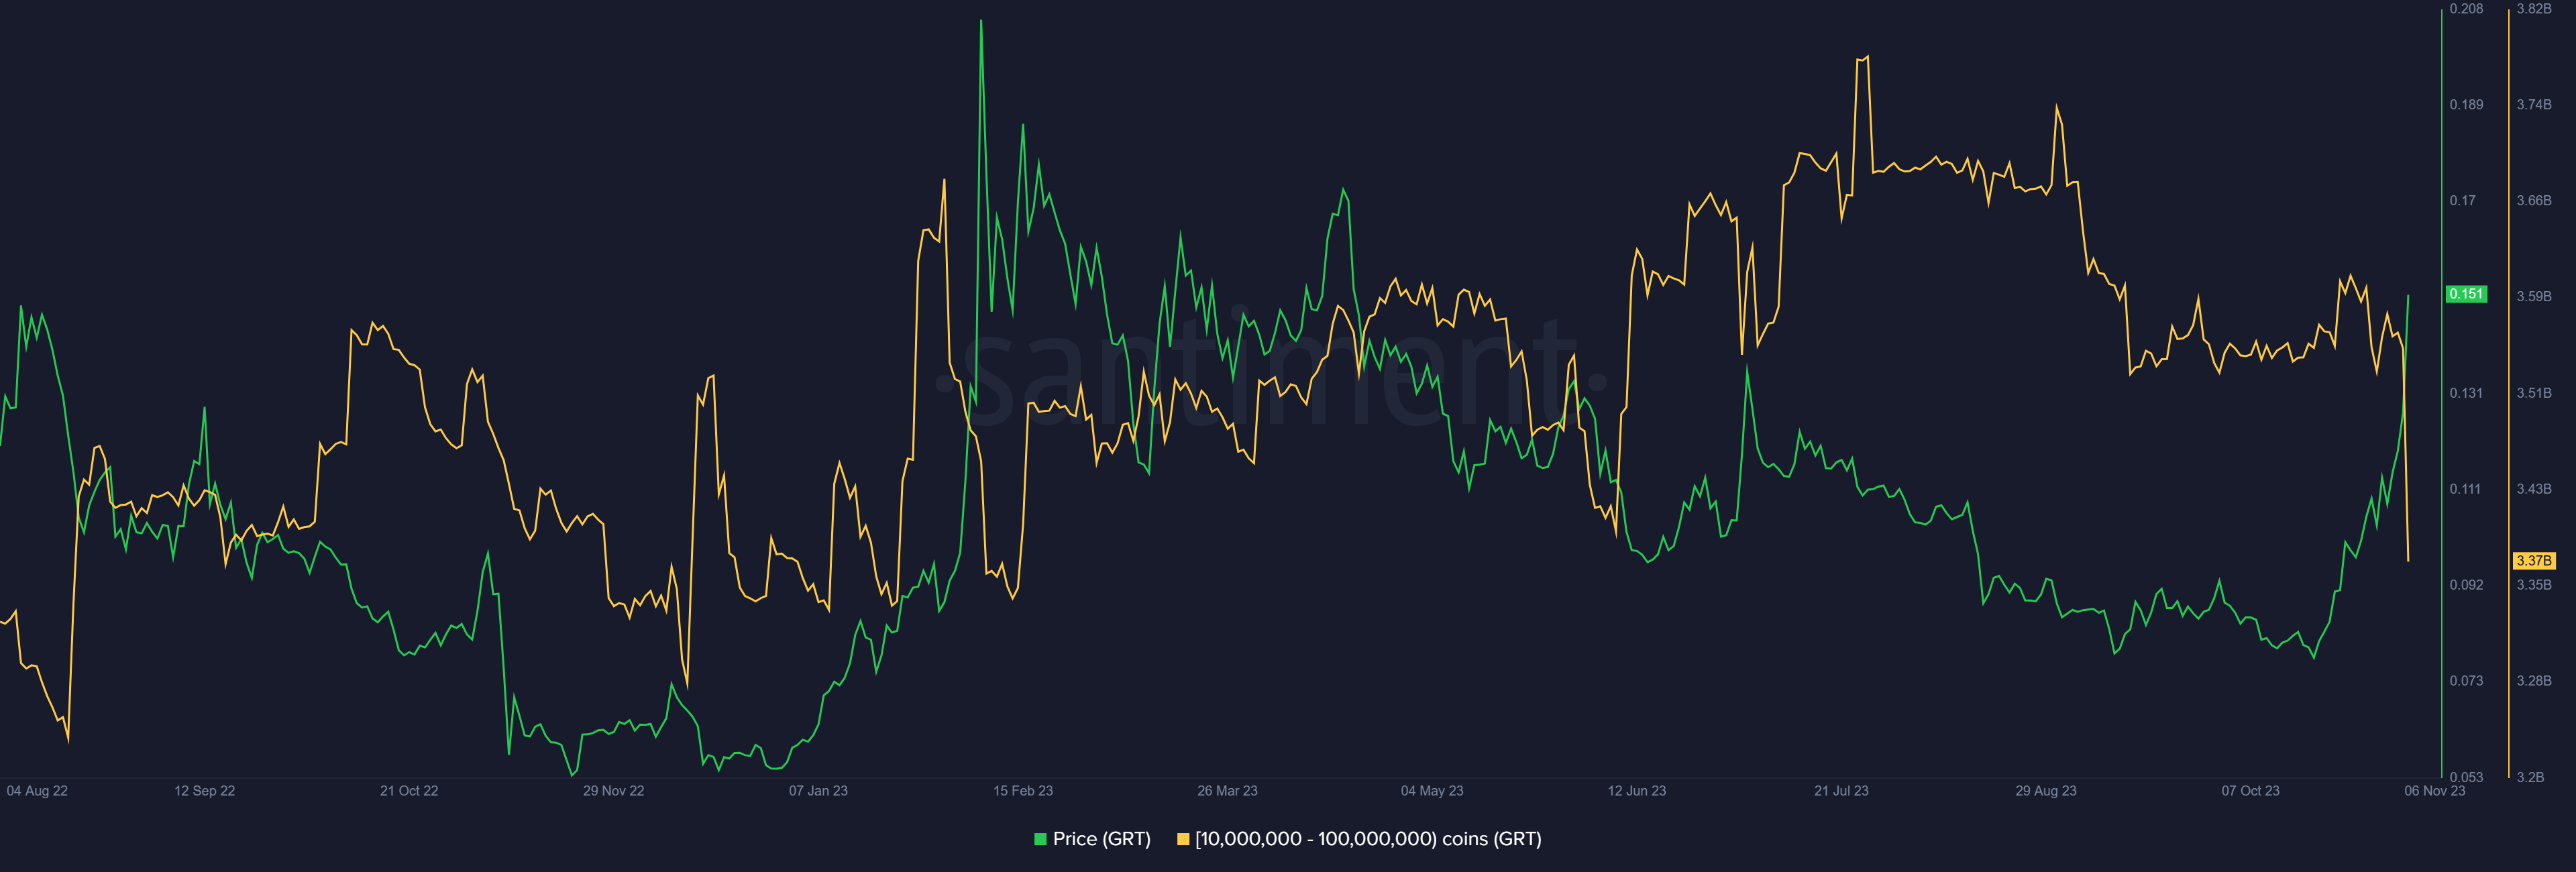This screenshot has height=872, width=2576.
Task: Click the 3.28B coins axis value
Action: coord(2534,681)
